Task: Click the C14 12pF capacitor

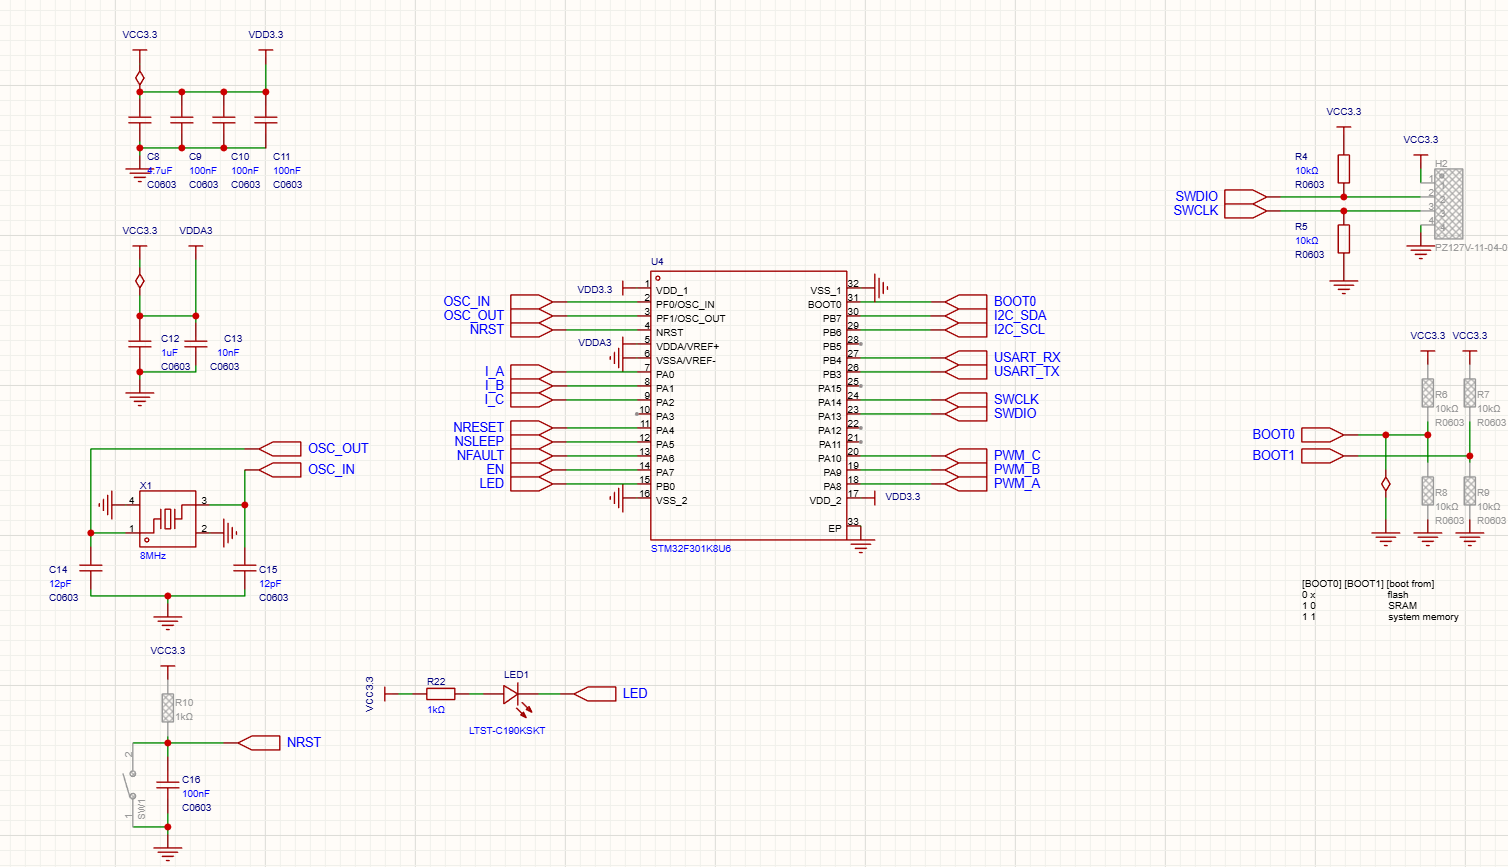Action: pyautogui.click(x=91, y=568)
